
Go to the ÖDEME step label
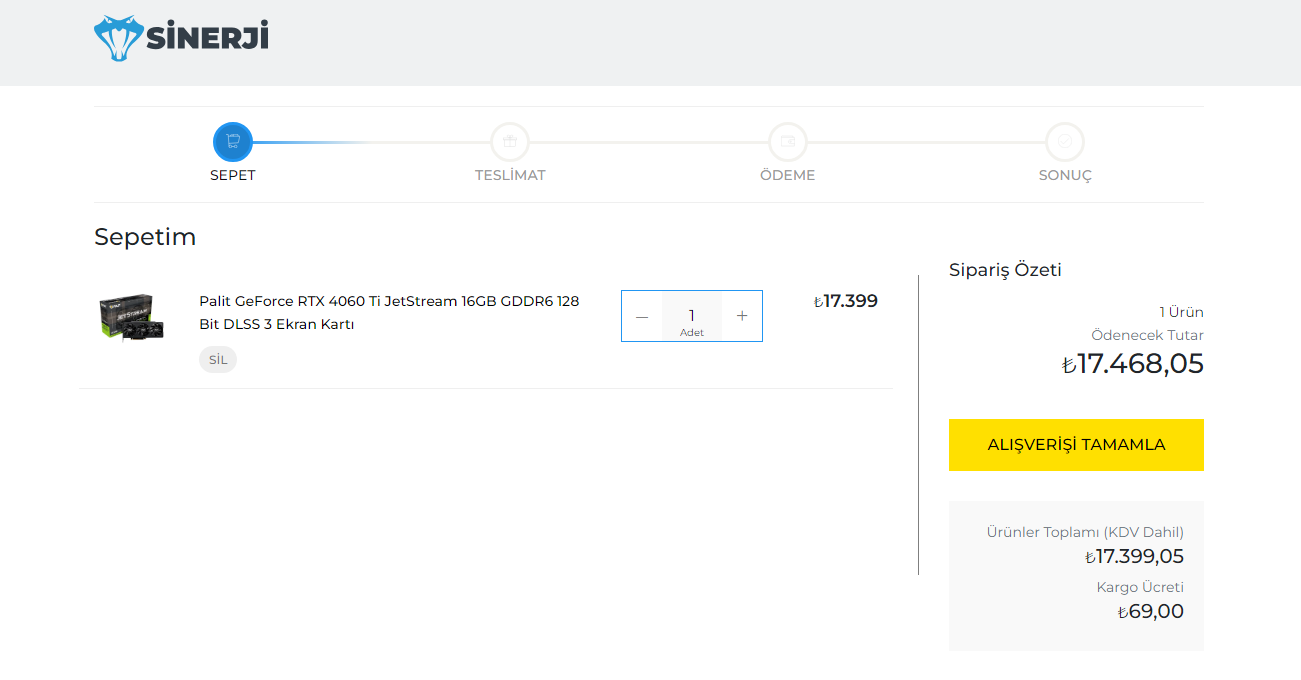pyautogui.click(x=788, y=175)
